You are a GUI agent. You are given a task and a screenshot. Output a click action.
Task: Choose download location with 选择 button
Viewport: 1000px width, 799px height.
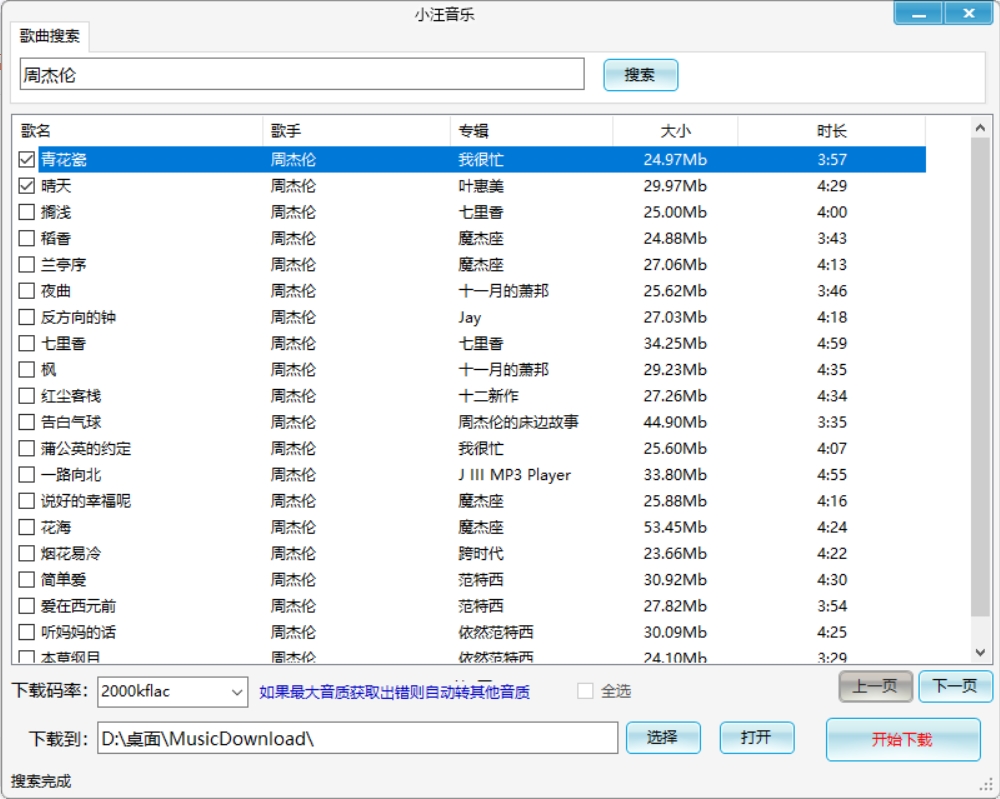[664, 738]
